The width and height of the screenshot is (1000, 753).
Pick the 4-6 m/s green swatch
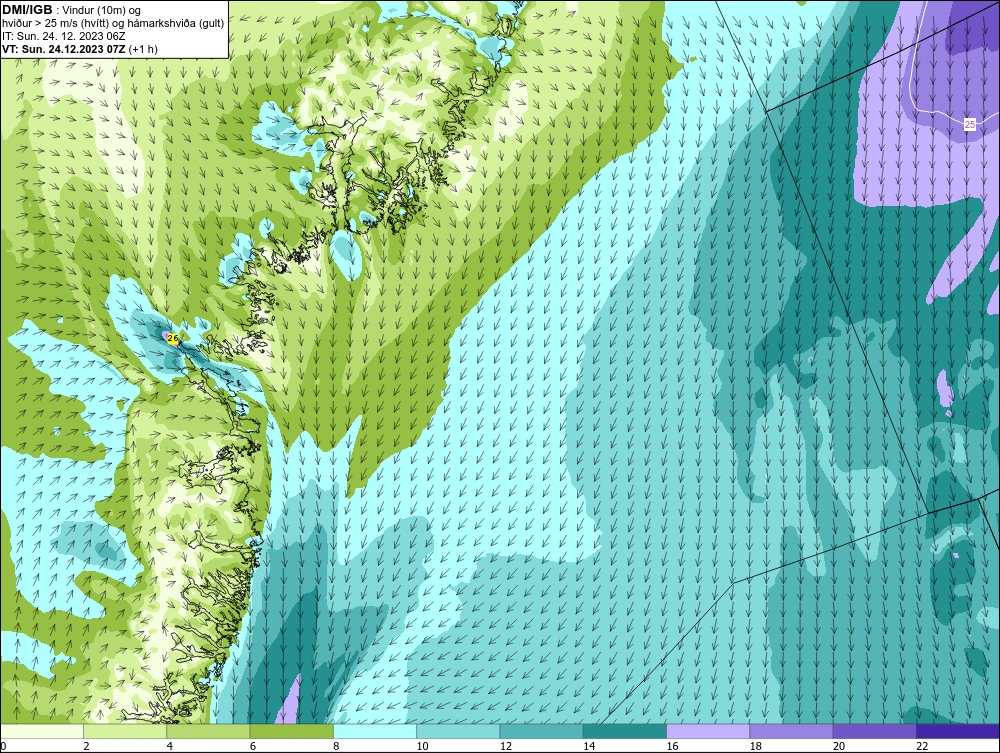(209, 731)
